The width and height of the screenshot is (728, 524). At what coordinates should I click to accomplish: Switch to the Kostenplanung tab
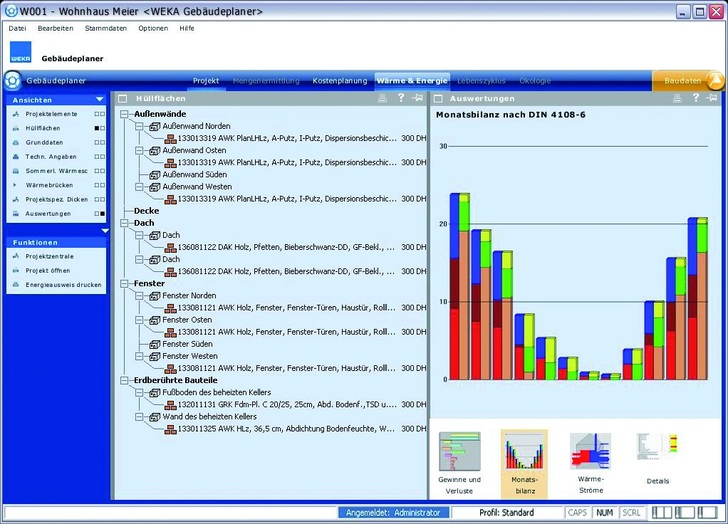pos(340,80)
